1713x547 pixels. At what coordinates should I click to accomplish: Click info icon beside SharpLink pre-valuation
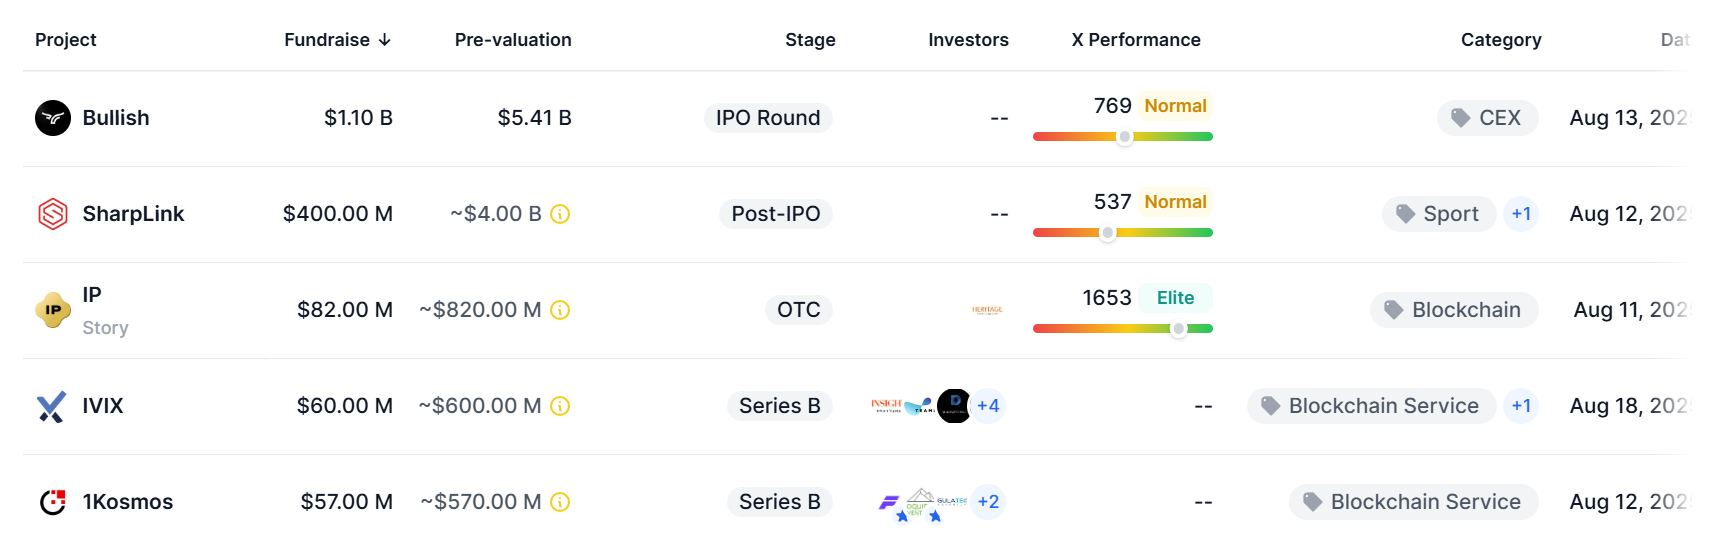point(561,214)
